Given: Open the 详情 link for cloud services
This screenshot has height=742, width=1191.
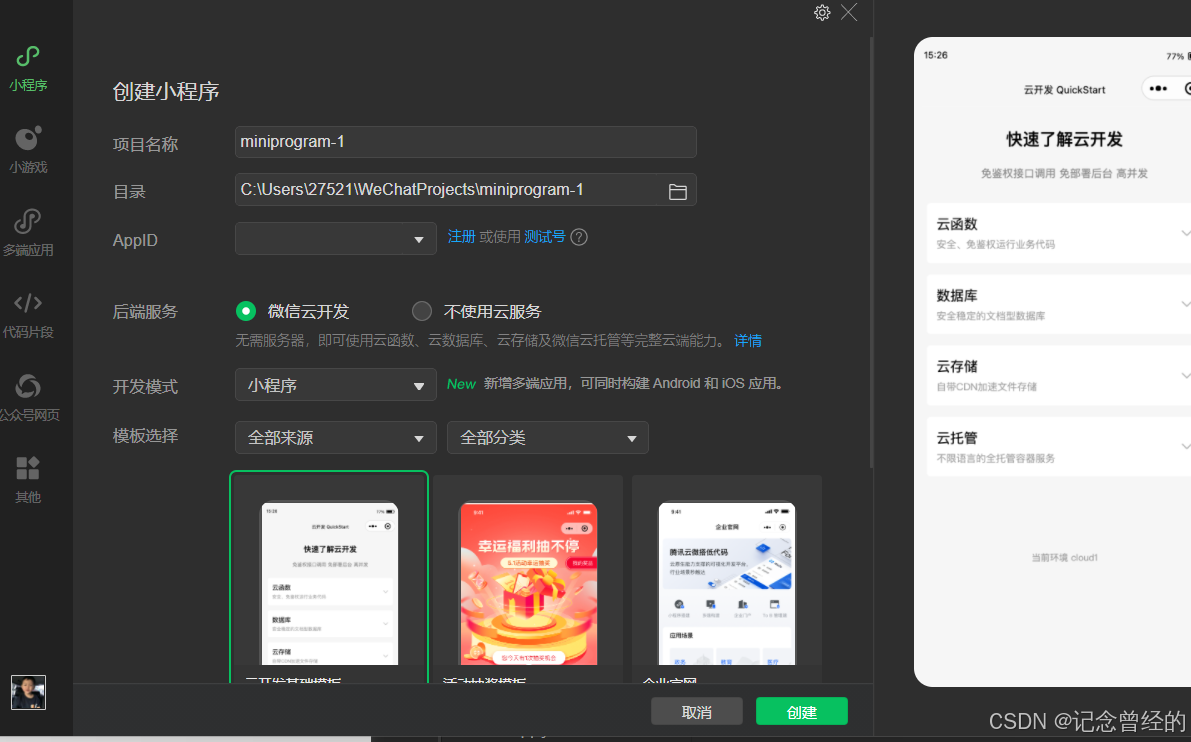Looking at the screenshot, I should [x=748, y=341].
